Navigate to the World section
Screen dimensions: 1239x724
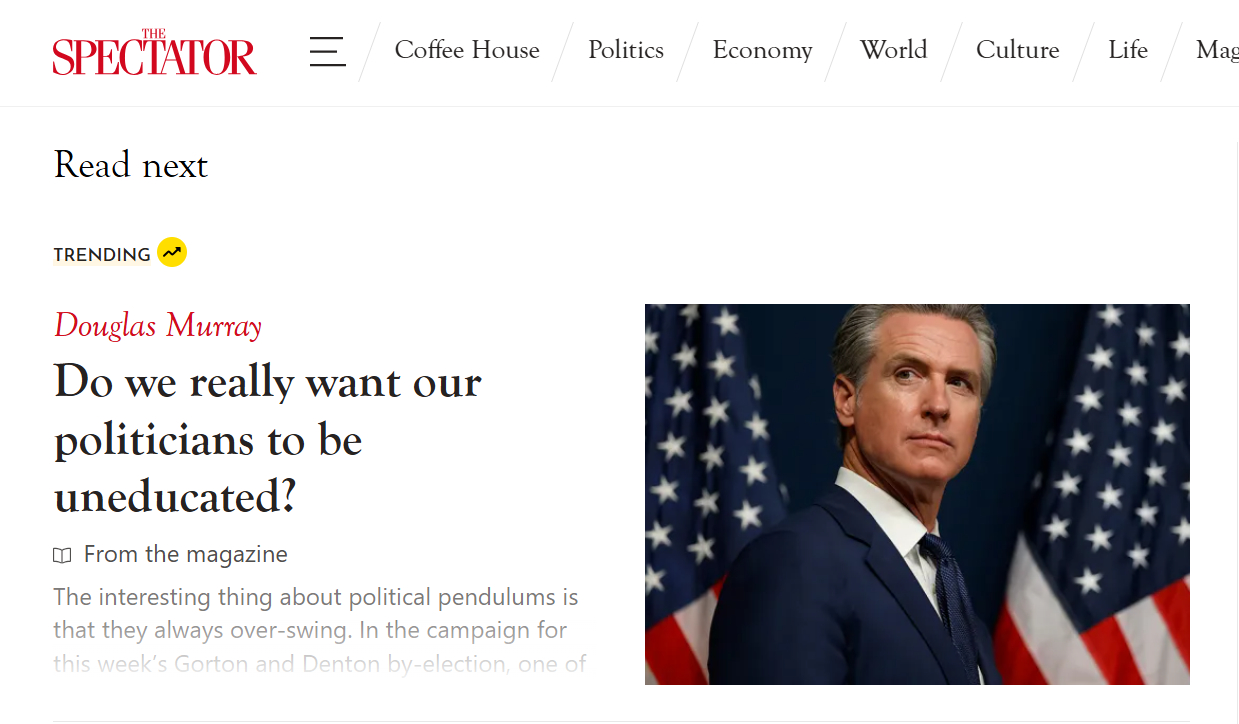pos(894,50)
